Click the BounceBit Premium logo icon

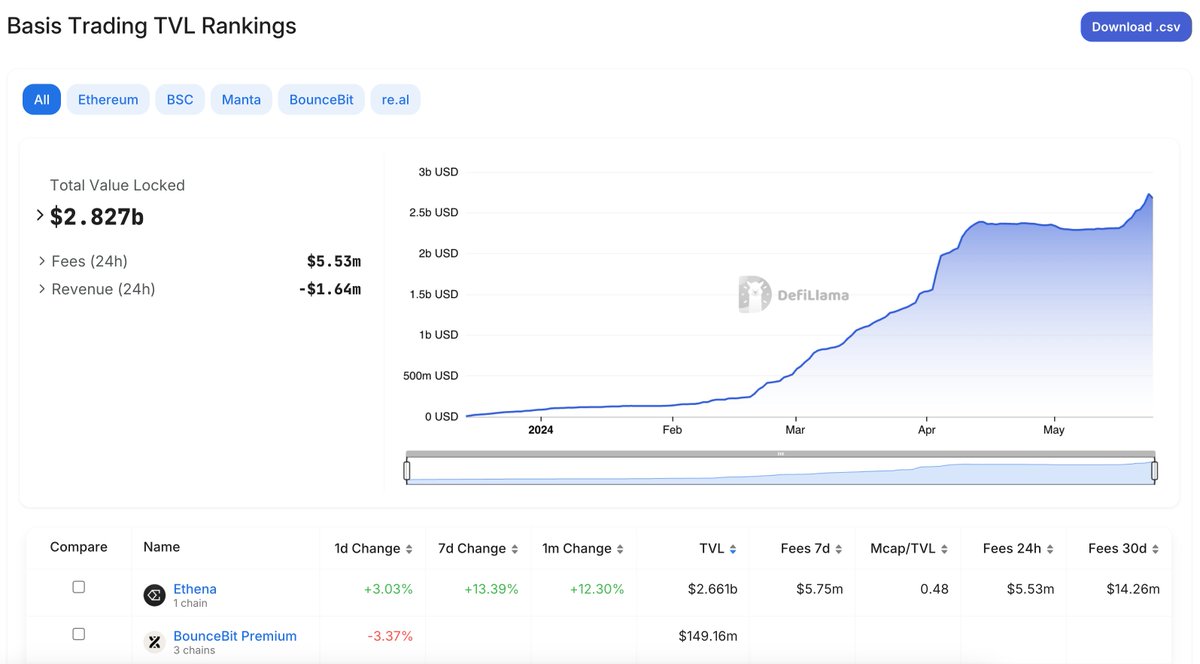[x=154, y=642]
